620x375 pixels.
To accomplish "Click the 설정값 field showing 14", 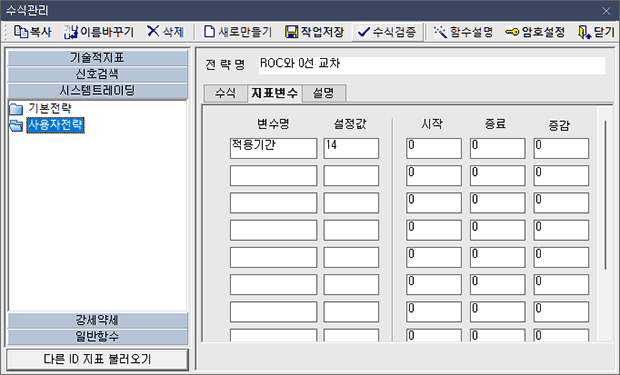I will click(x=351, y=148).
